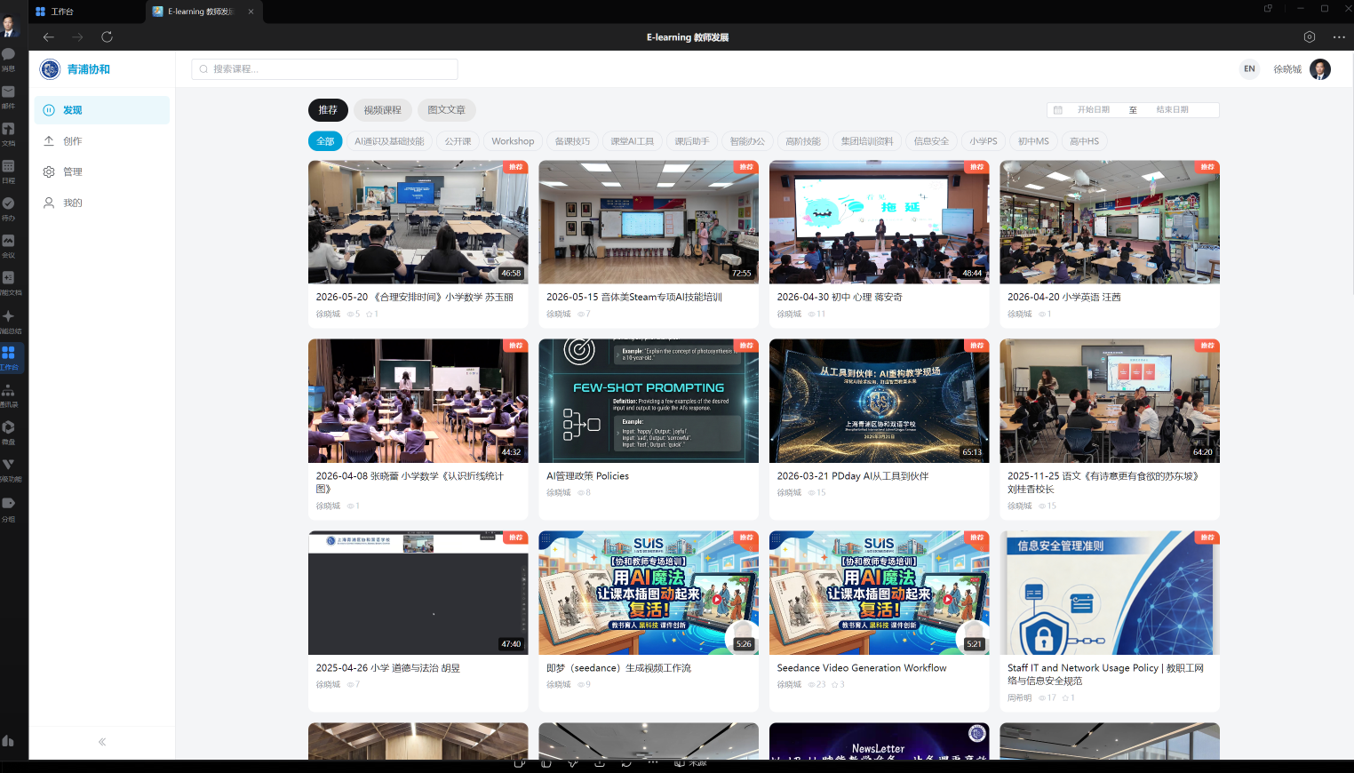Click the 开始日期 start date field
This screenshot has width=1354, height=773.
click(x=1093, y=110)
